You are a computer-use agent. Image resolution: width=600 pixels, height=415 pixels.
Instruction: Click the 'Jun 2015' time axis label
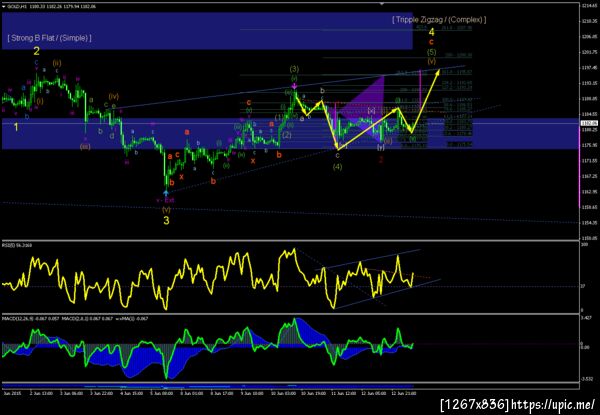pos(13,393)
